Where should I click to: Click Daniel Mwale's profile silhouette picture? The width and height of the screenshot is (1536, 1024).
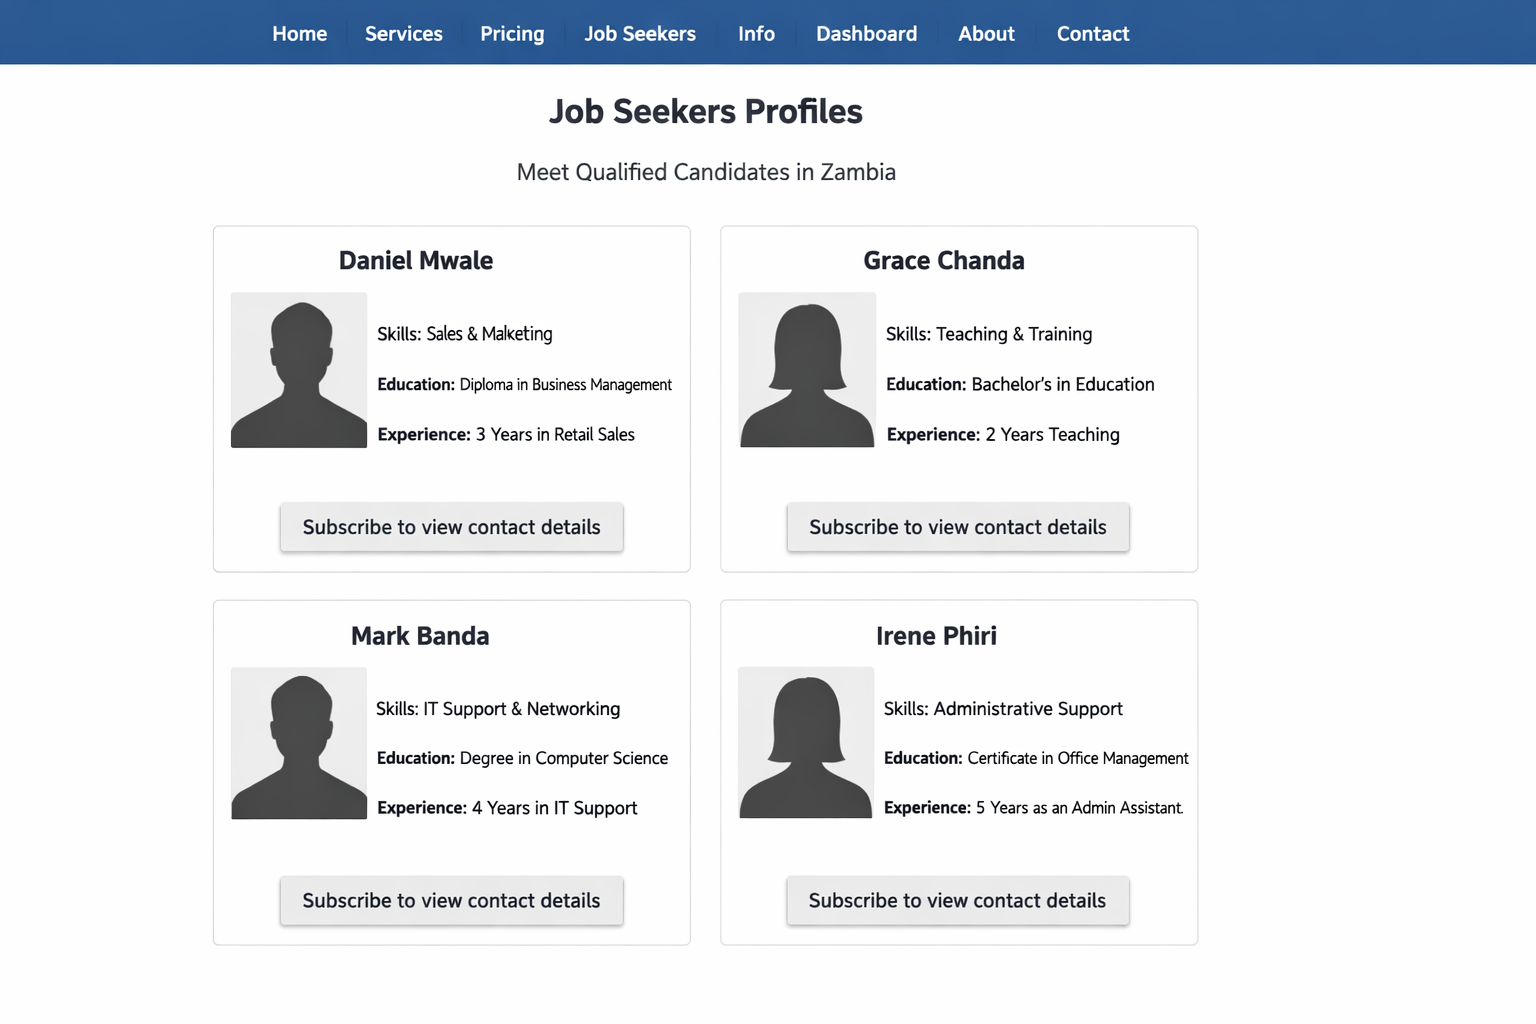[299, 370]
